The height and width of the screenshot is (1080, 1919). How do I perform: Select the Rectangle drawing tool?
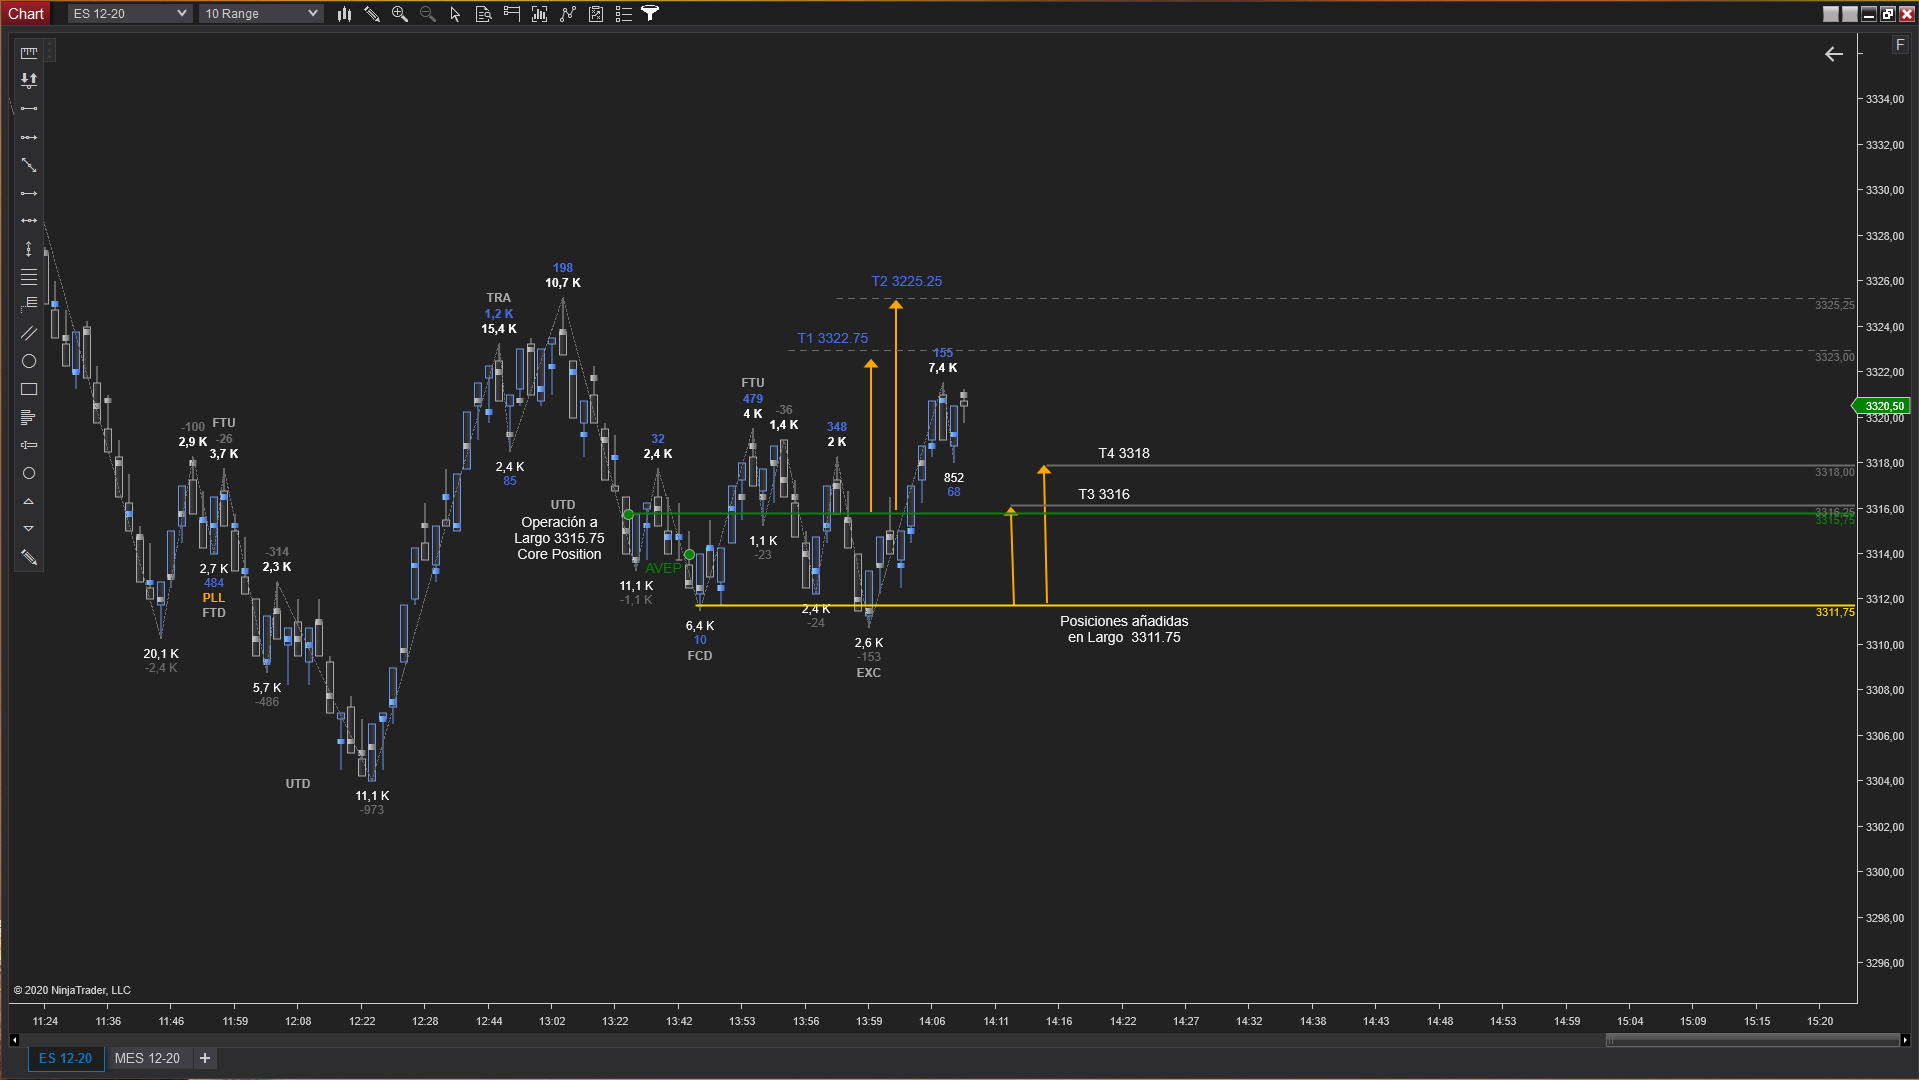(29, 389)
